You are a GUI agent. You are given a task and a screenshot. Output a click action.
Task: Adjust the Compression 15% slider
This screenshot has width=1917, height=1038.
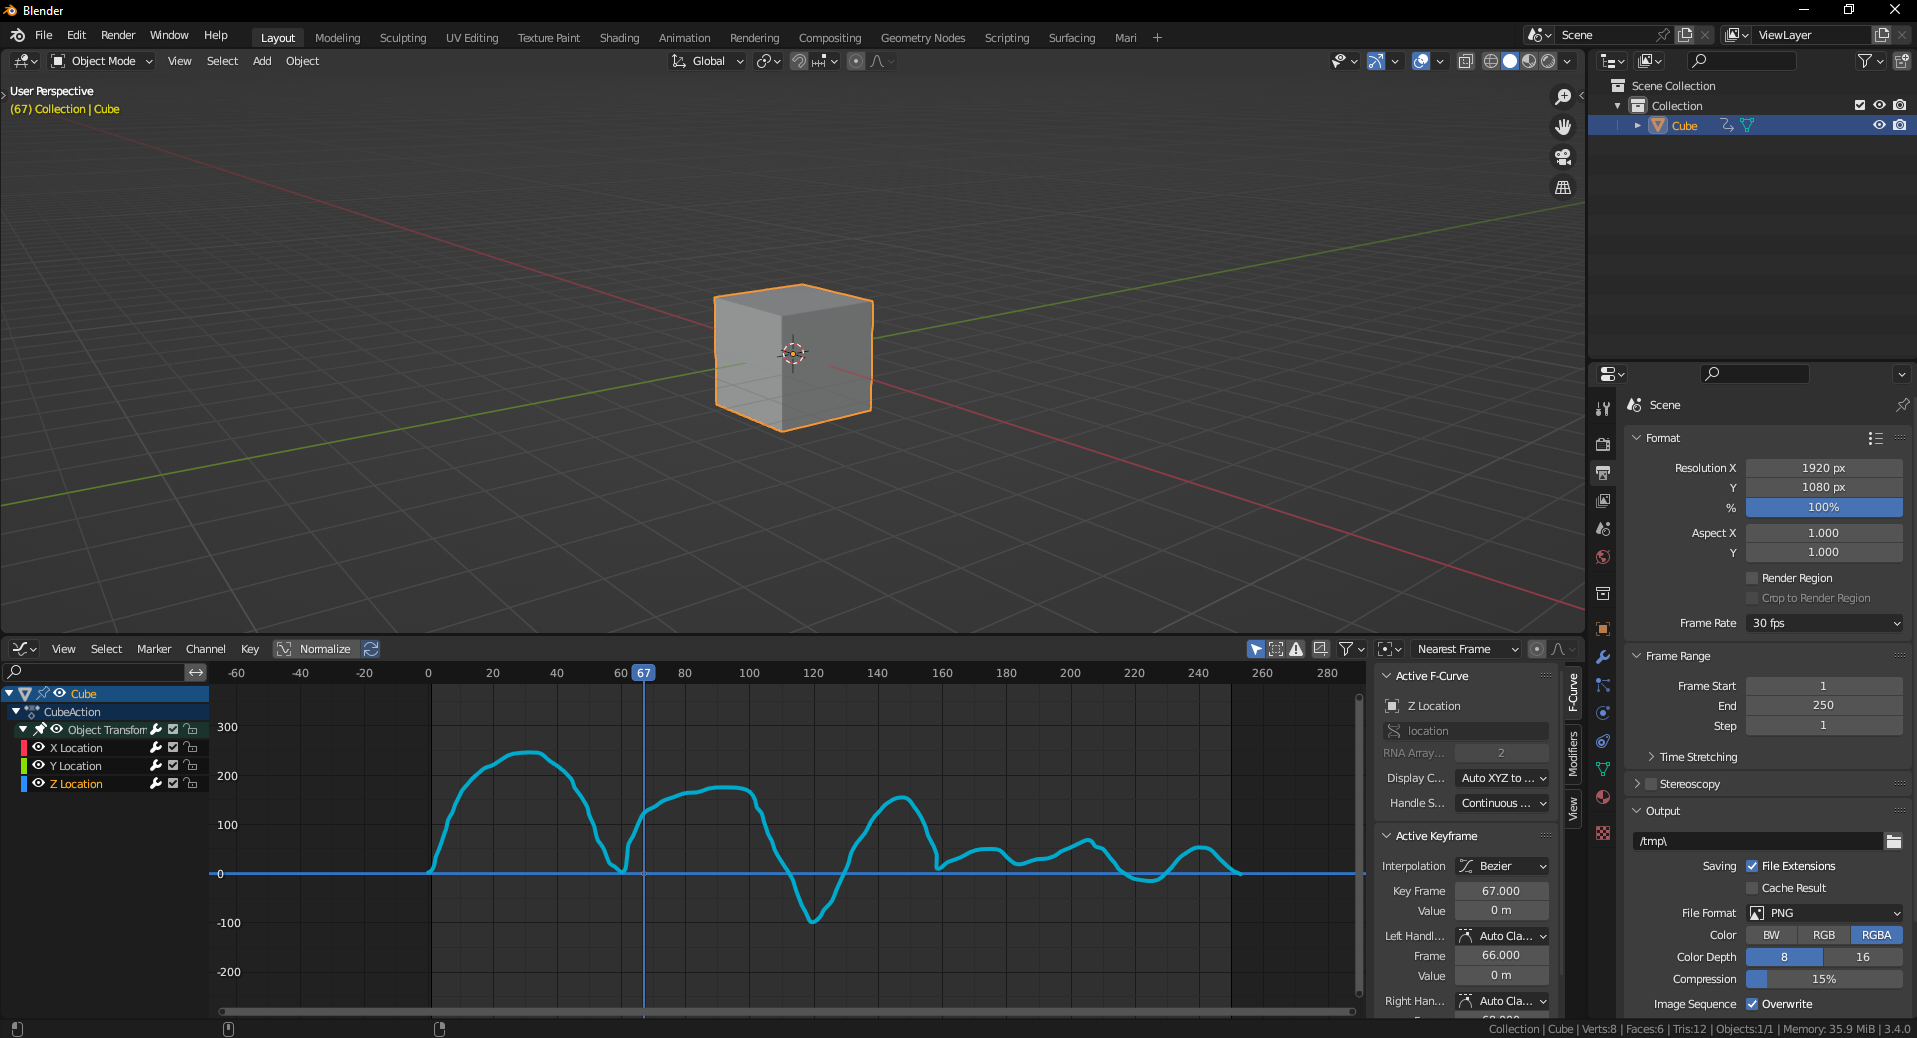pyautogui.click(x=1824, y=979)
